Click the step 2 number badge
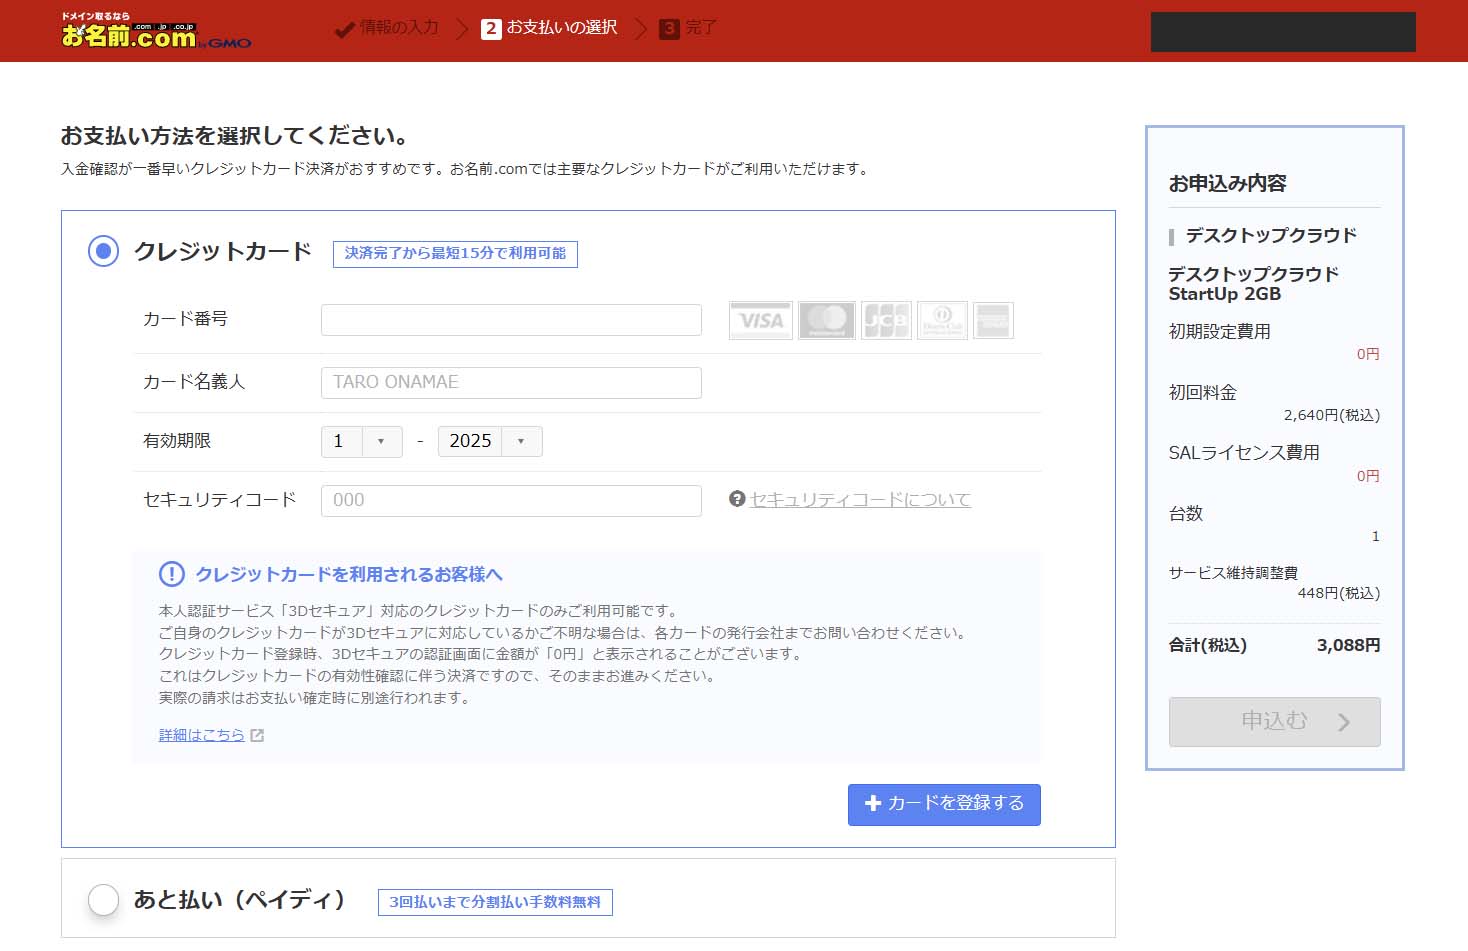The image size is (1468, 951). pyautogui.click(x=491, y=29)
